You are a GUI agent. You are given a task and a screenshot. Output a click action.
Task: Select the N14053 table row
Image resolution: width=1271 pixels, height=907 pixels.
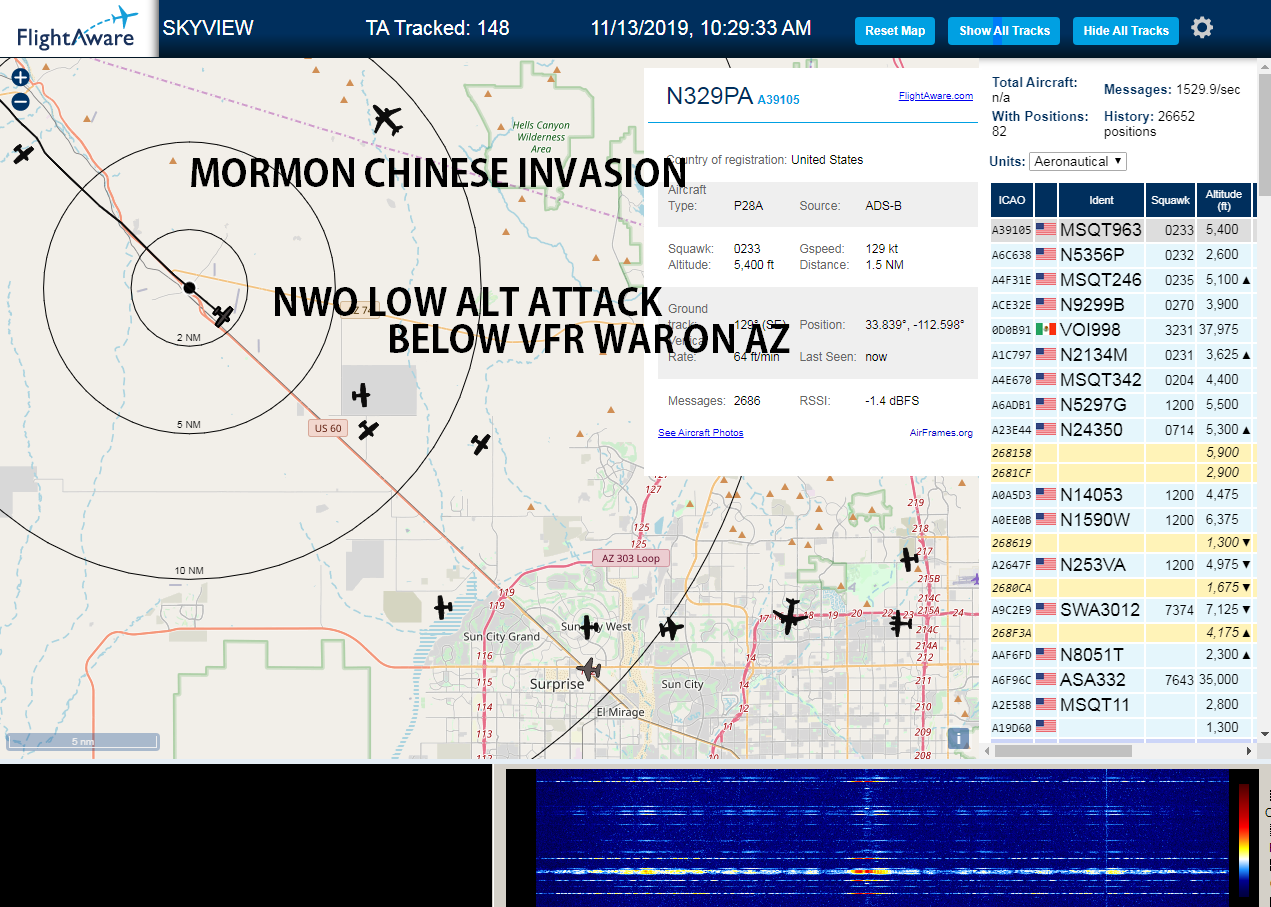tap(1122, 495)
